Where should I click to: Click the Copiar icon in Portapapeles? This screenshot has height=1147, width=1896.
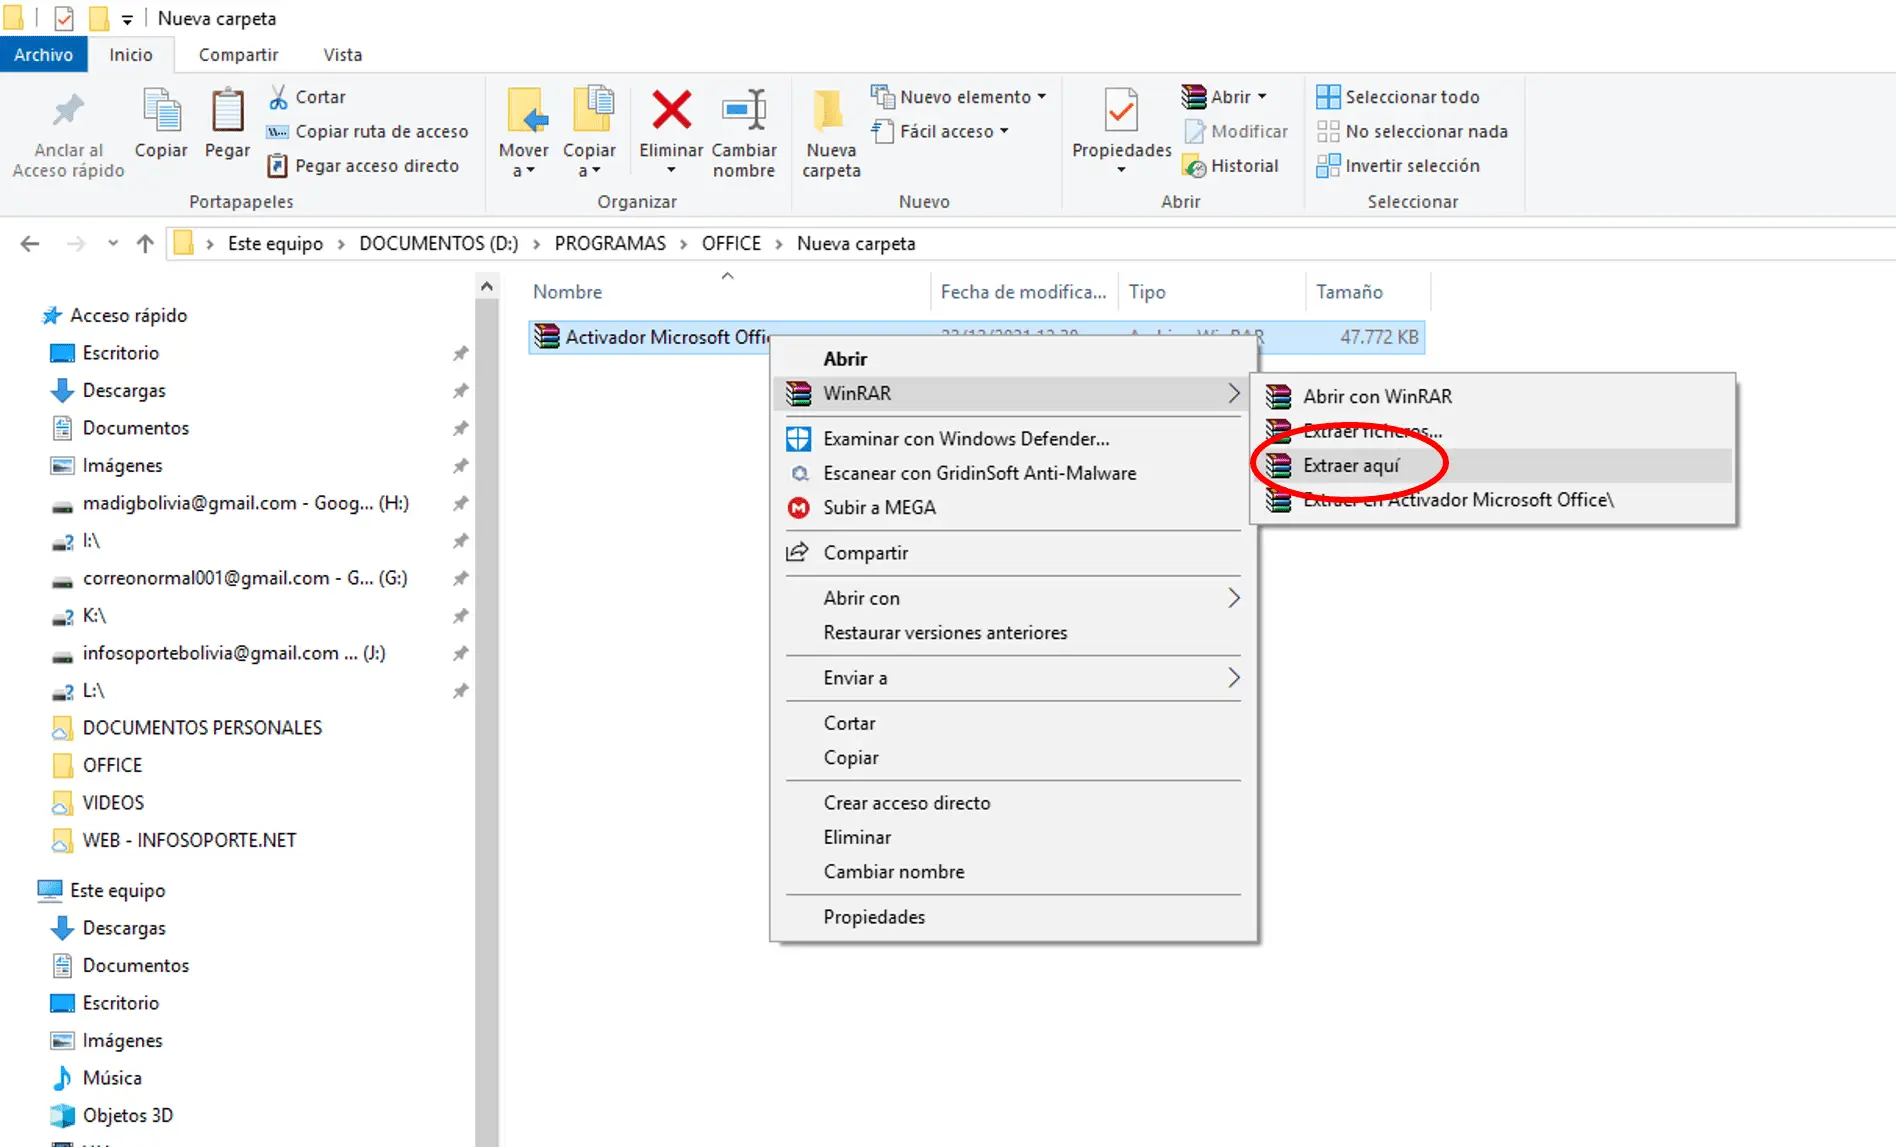click(161, 110)
